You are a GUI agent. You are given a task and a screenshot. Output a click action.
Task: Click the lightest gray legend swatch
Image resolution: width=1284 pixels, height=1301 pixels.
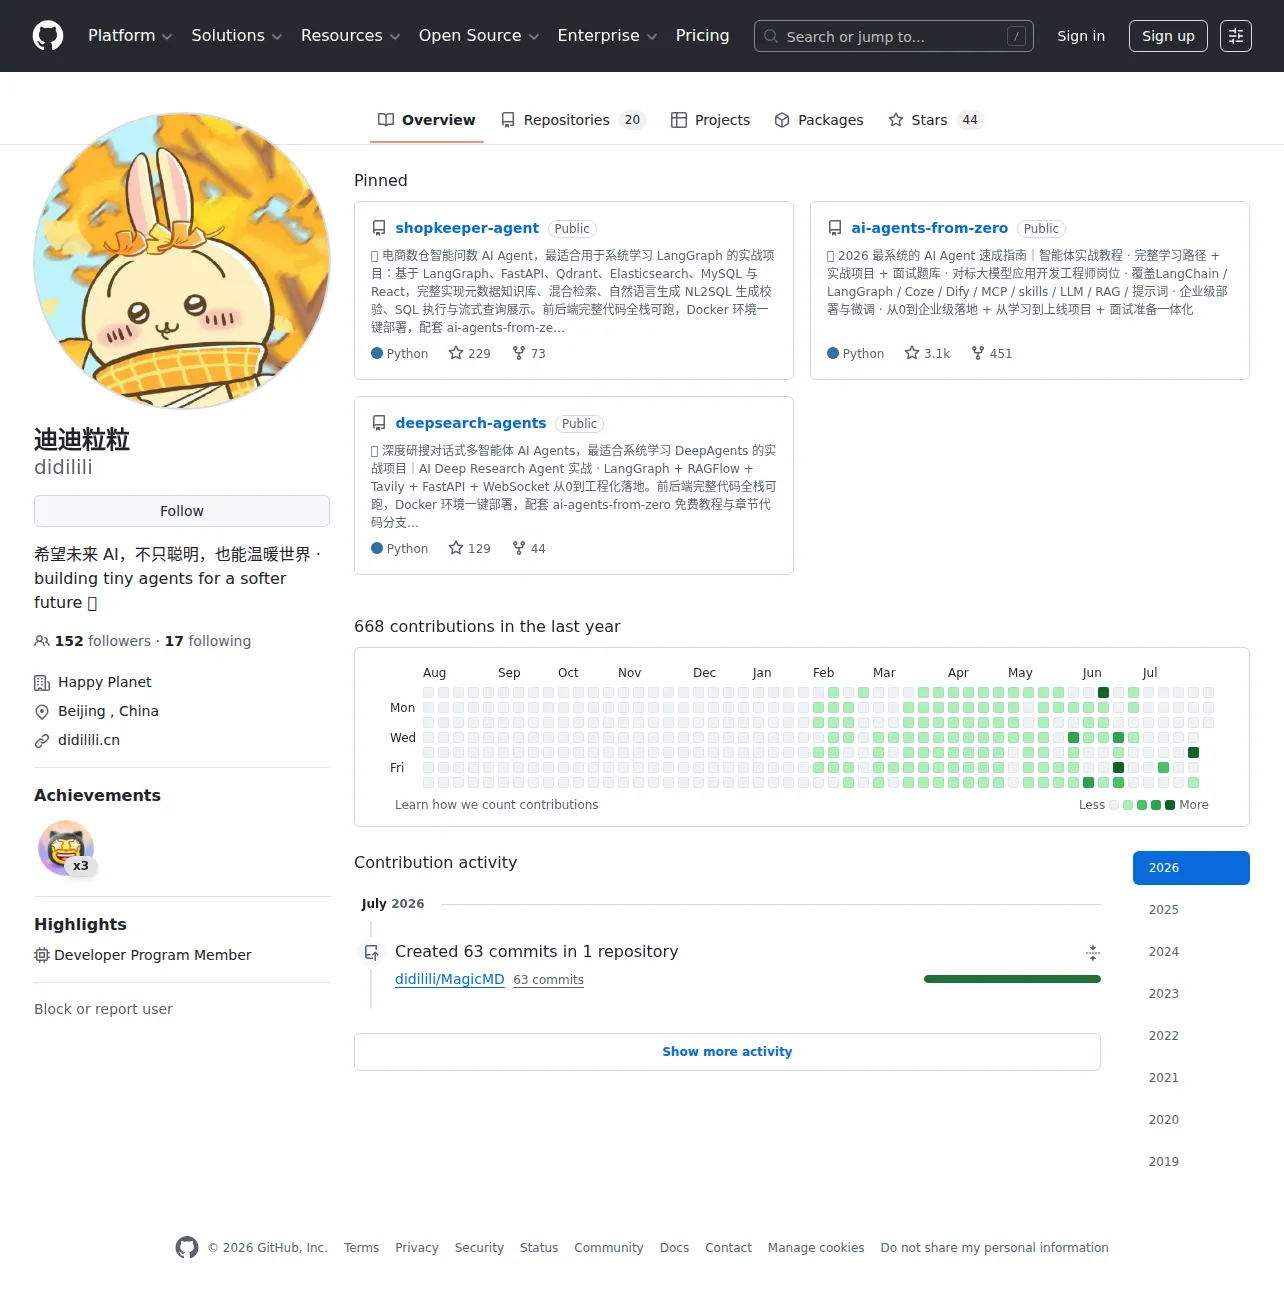click(1114, 805)
